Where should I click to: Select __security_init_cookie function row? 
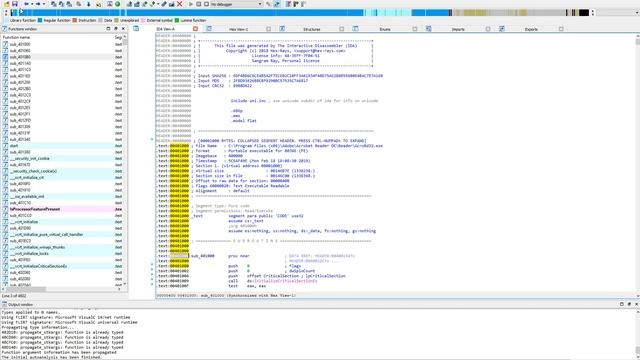[x=62, y=158]
